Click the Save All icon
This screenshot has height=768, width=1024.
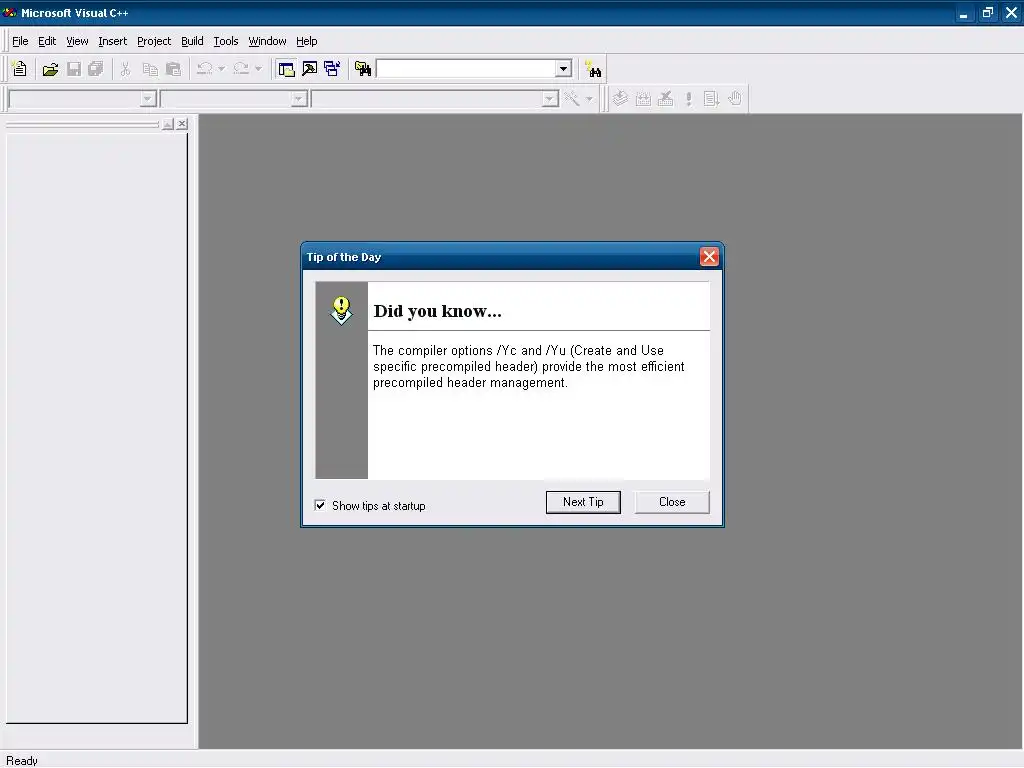(x=95, y=69)
